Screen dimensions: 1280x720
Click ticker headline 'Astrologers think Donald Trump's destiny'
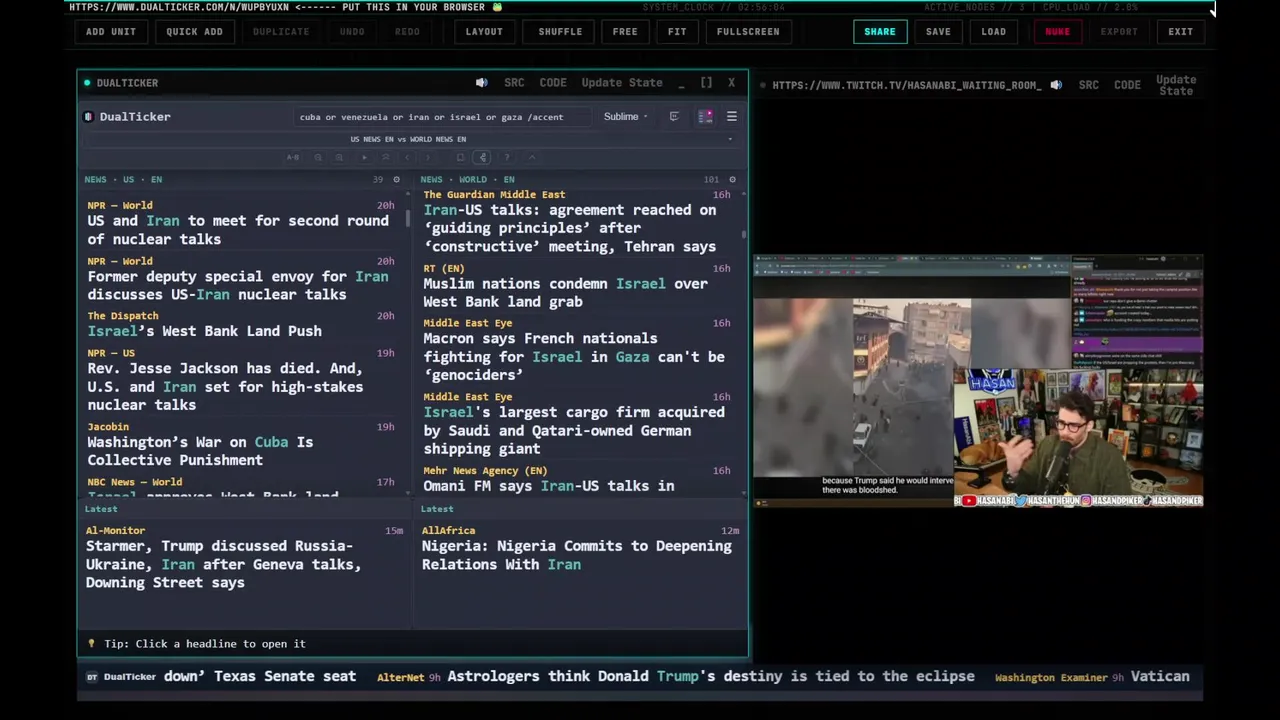tap(711, 677)
